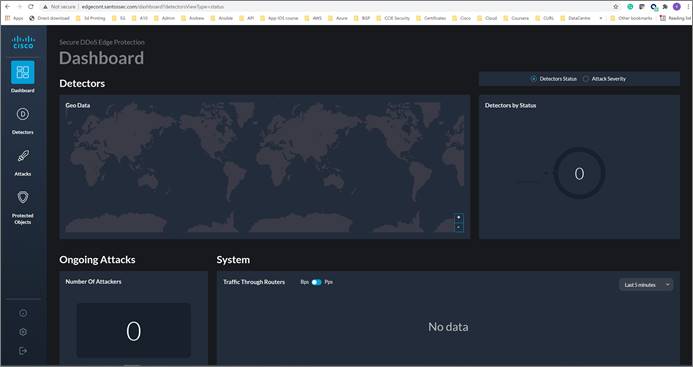The height and width of the screenshot is (367, 693).
Task: Open the Attacks sidebar icon
Action: pyautogui.click(x=23, y=156)
